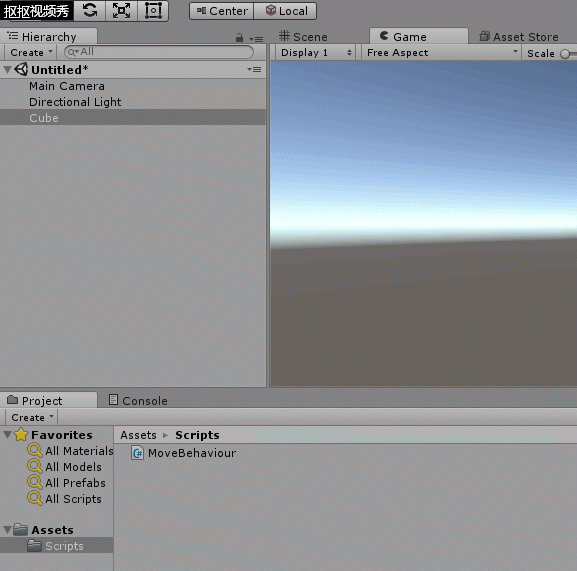Focus the Hierarchy search field
Screen dimensions: 577x571
click(159, 52)
